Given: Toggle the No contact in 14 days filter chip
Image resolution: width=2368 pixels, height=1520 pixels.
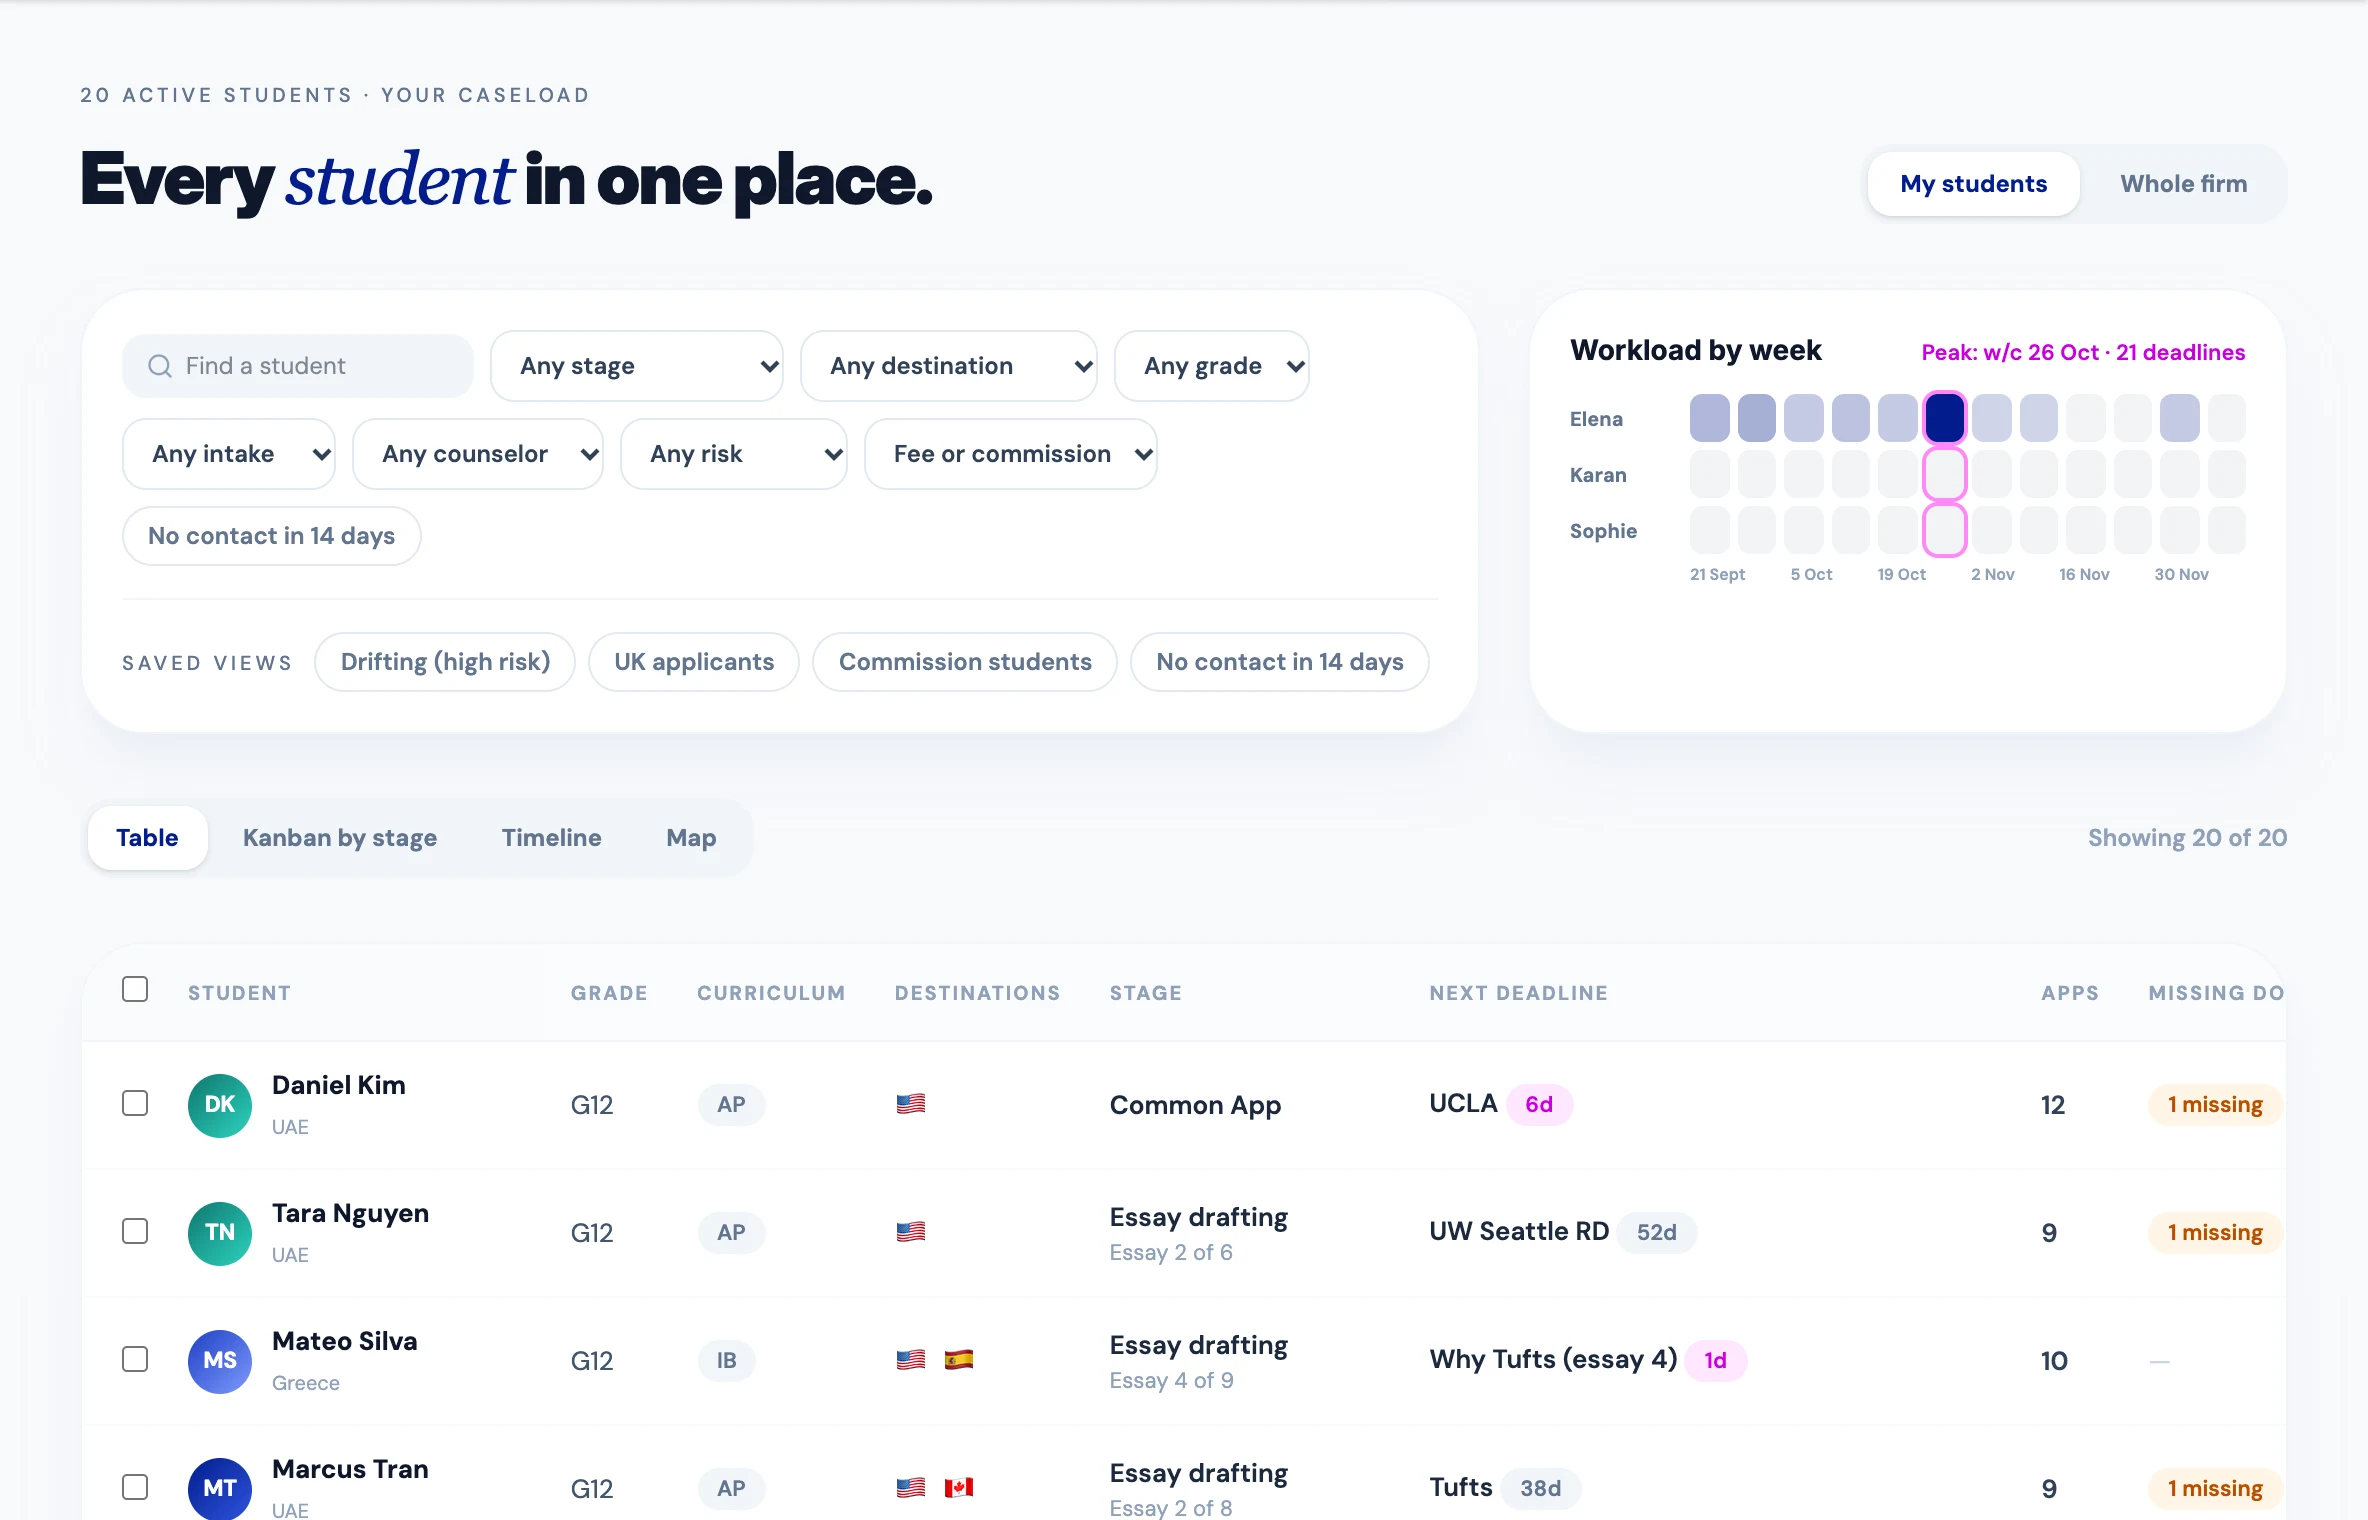Looking at the screenshot, I should (272, 536).
